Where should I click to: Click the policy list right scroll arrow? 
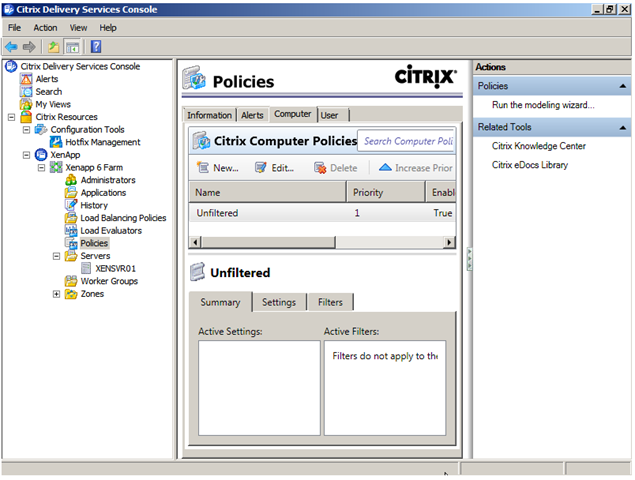449,242
